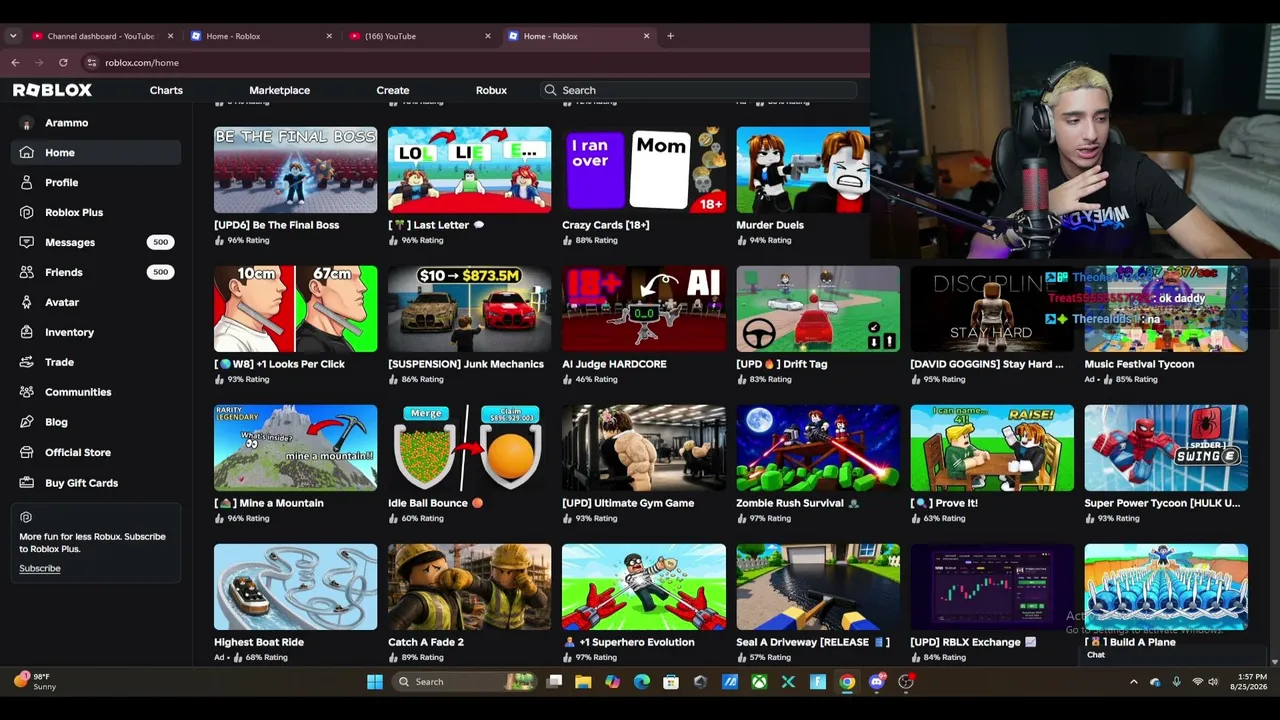Close the Channel dashboard YouTube tab
This screenshot has width=1280, height=720.
pos(170,36)
